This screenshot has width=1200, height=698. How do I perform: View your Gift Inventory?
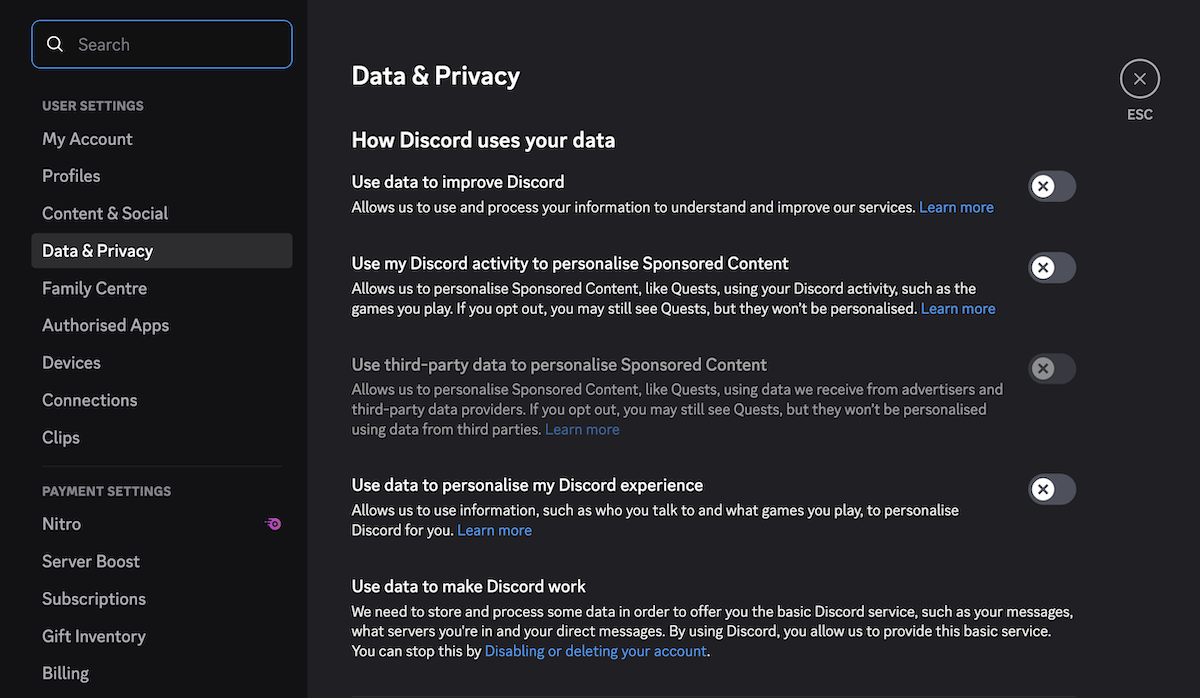tap(94, 636)
